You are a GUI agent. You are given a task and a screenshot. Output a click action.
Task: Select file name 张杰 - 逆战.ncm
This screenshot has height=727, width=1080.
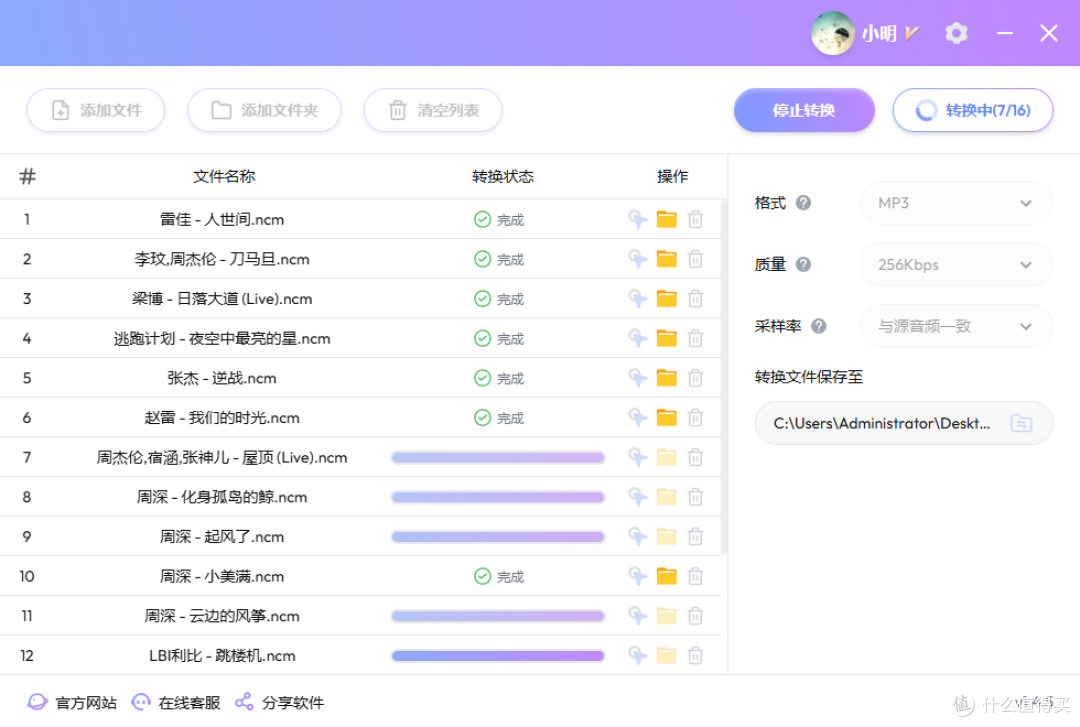point(222,378)
